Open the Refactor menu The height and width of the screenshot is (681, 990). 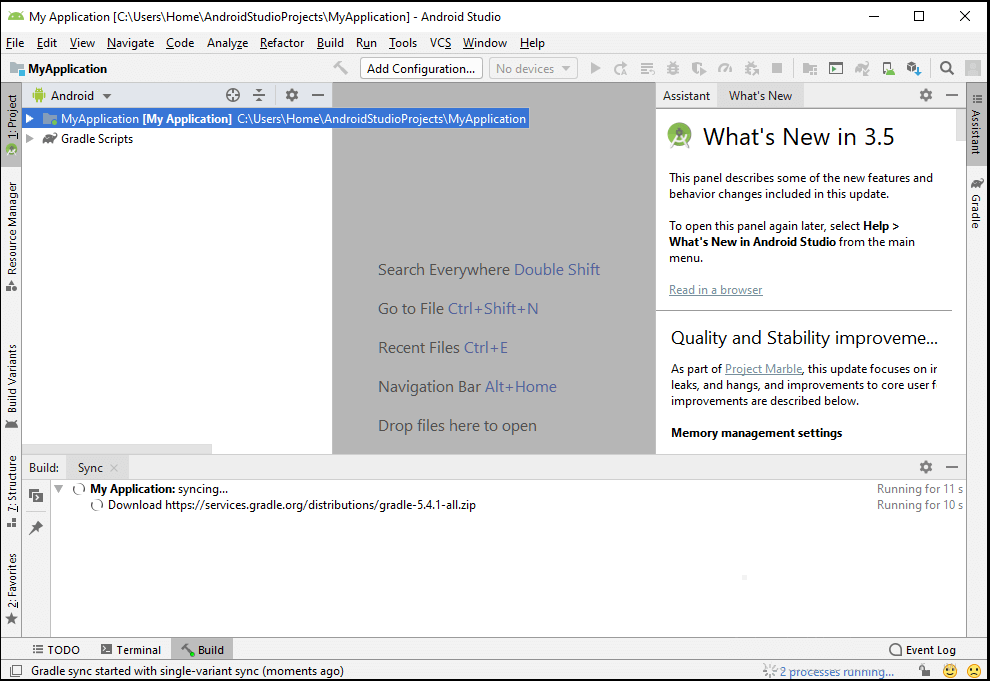(282, 43)
